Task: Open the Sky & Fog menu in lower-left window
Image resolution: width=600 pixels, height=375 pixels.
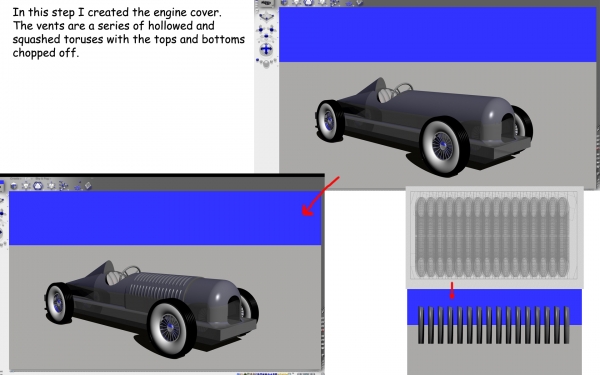Action: pos(43,179)
